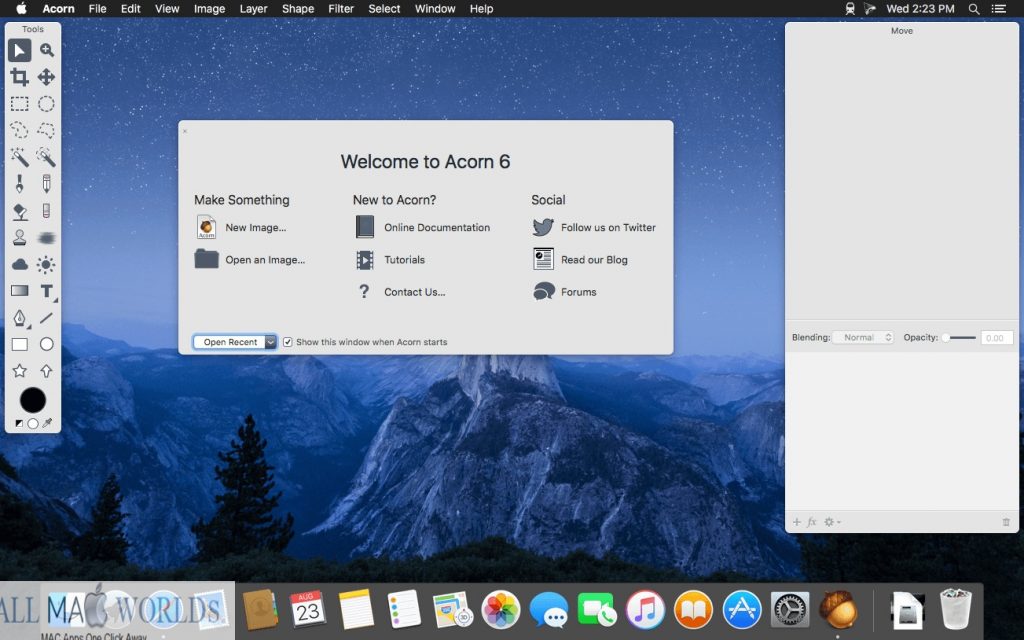Image resolution: width=1024 pixels, height=640 pixels.
Task: Select the Pencil tool
Action: point(46,184)
